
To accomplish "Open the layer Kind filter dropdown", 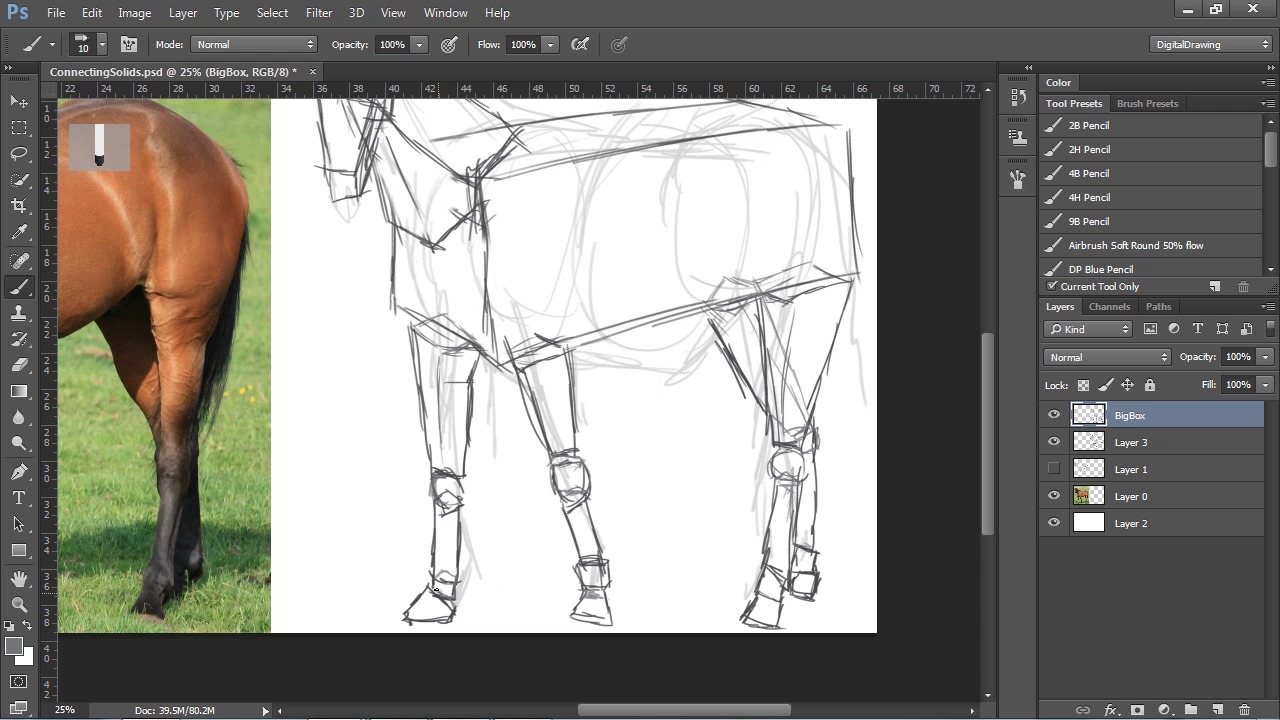I will pyautogui.click(x=1088, y=329).
